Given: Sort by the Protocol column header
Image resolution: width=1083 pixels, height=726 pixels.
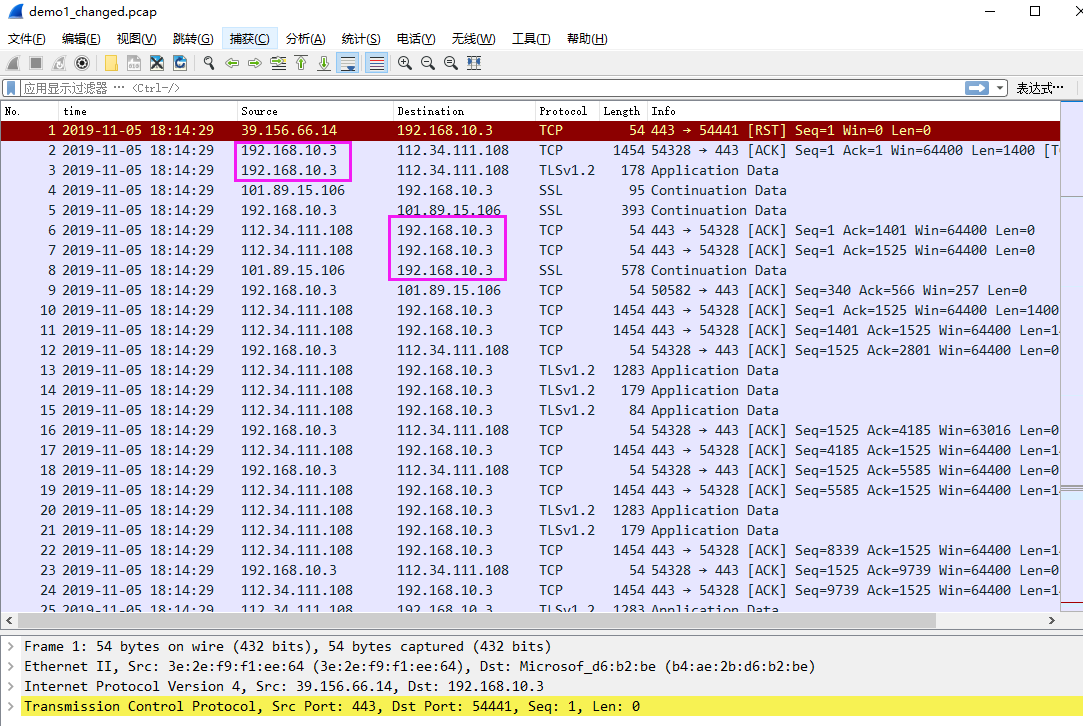Looking at the screenshot, I should pyautogui.click(x=567, y=111).
